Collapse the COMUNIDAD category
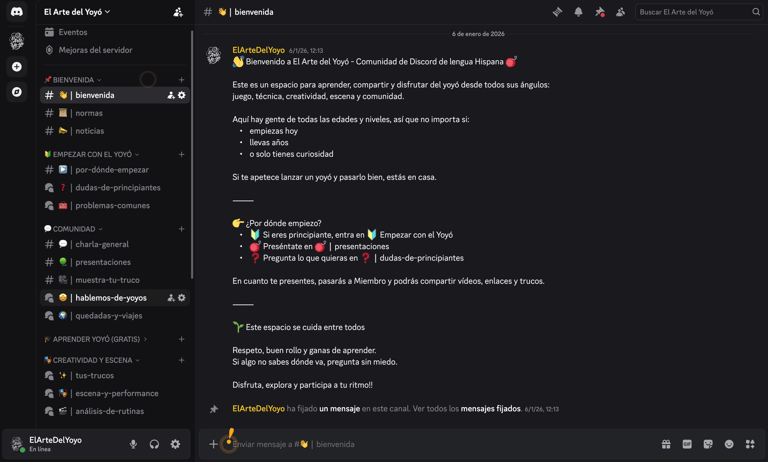The height and width of the screenshot is (462, 768). [x=75, y=229]
